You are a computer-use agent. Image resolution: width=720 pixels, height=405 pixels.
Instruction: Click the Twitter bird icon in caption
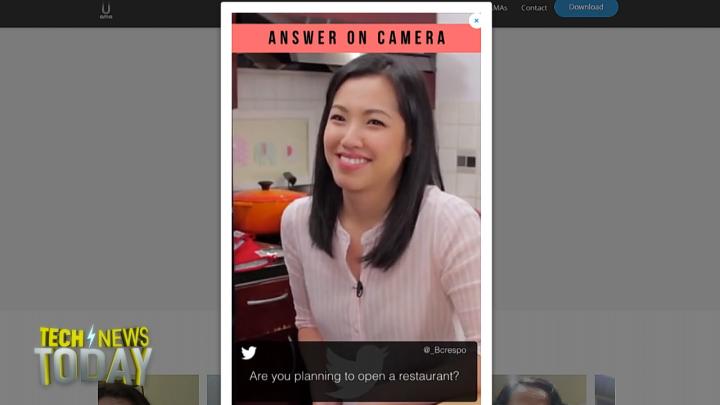tap(249, 352)
